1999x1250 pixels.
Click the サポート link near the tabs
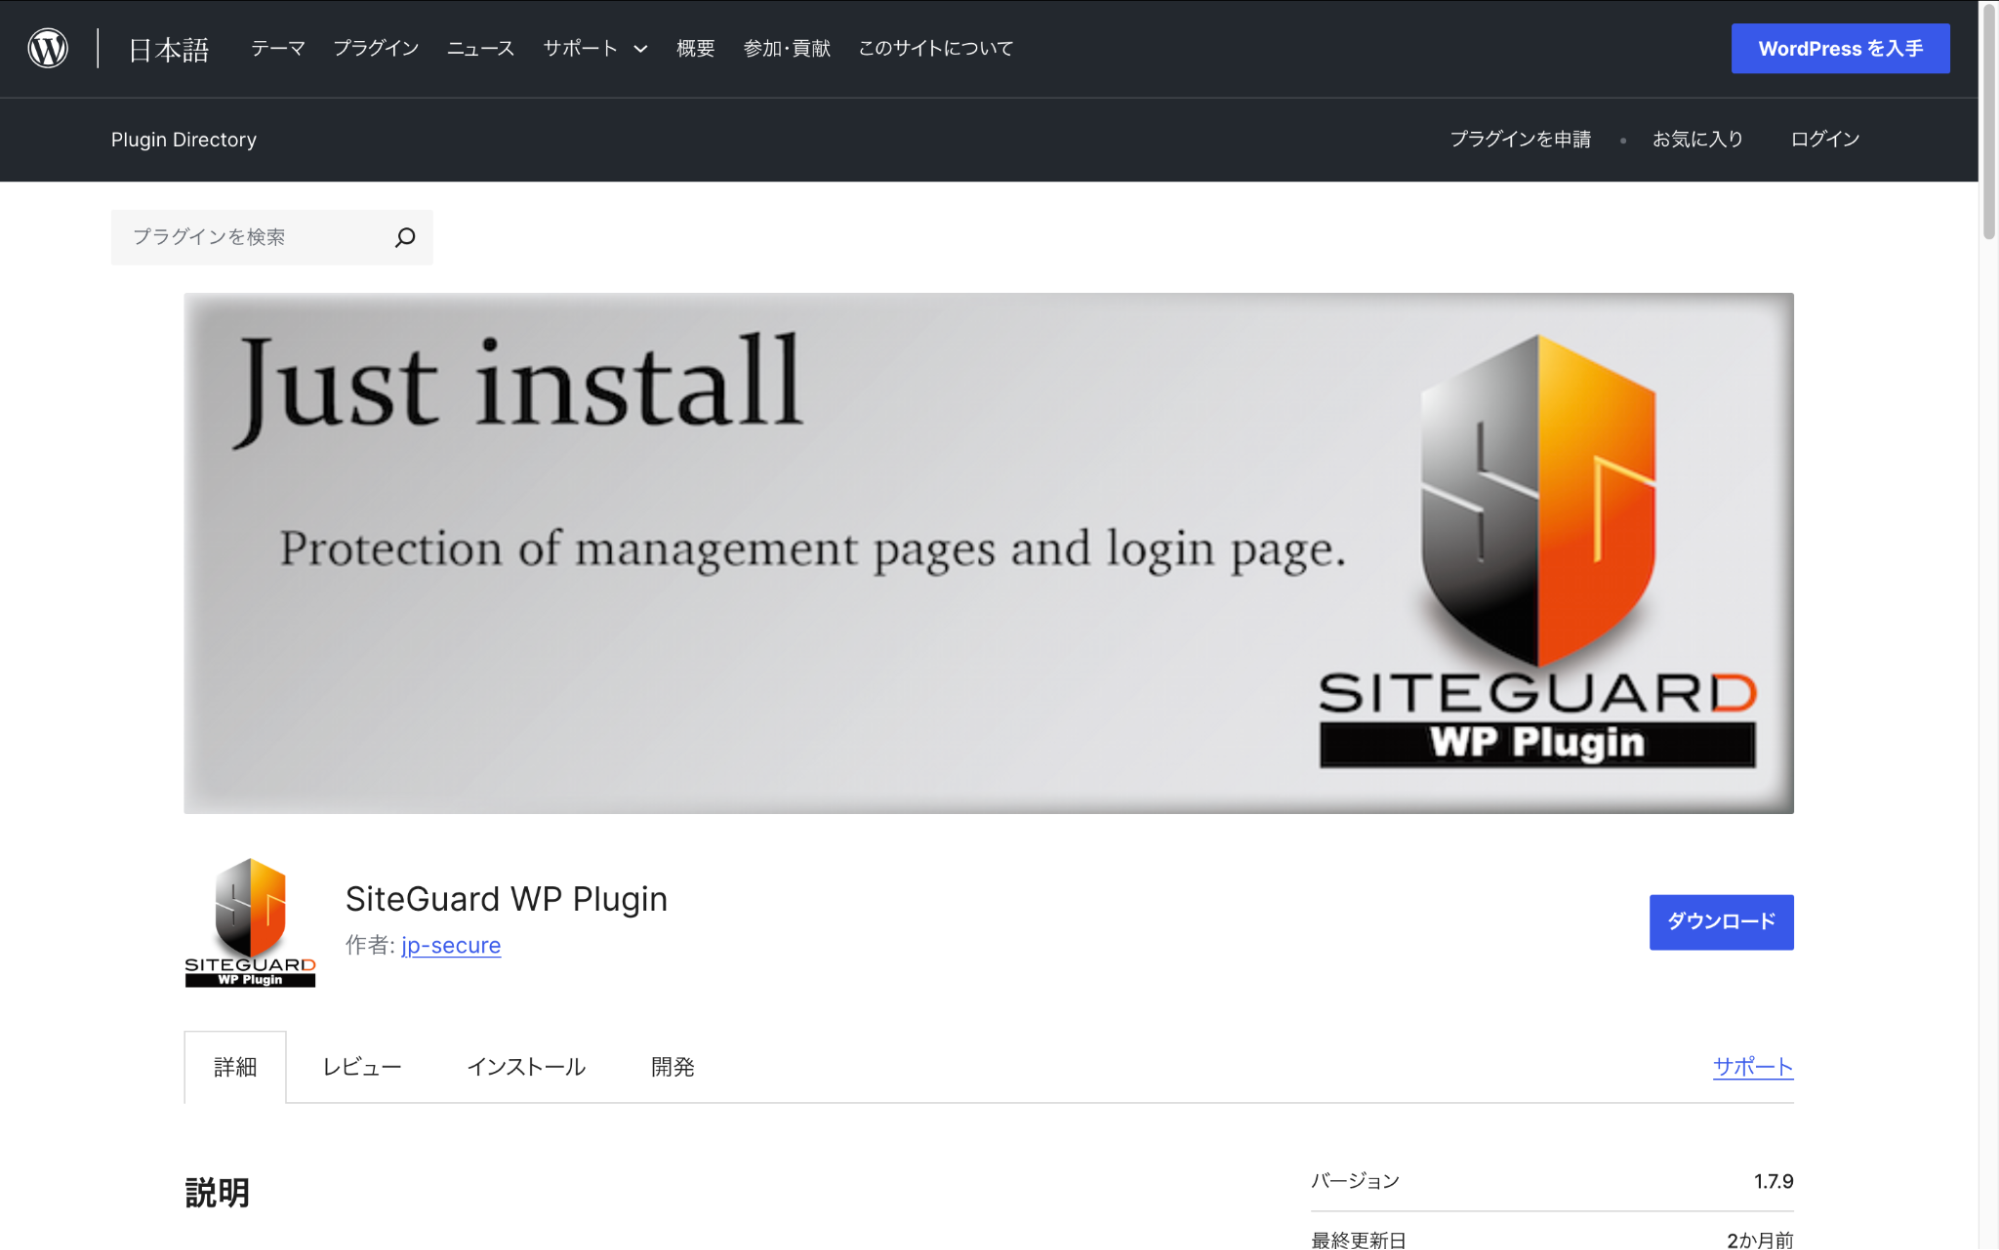[1752, 1066]
